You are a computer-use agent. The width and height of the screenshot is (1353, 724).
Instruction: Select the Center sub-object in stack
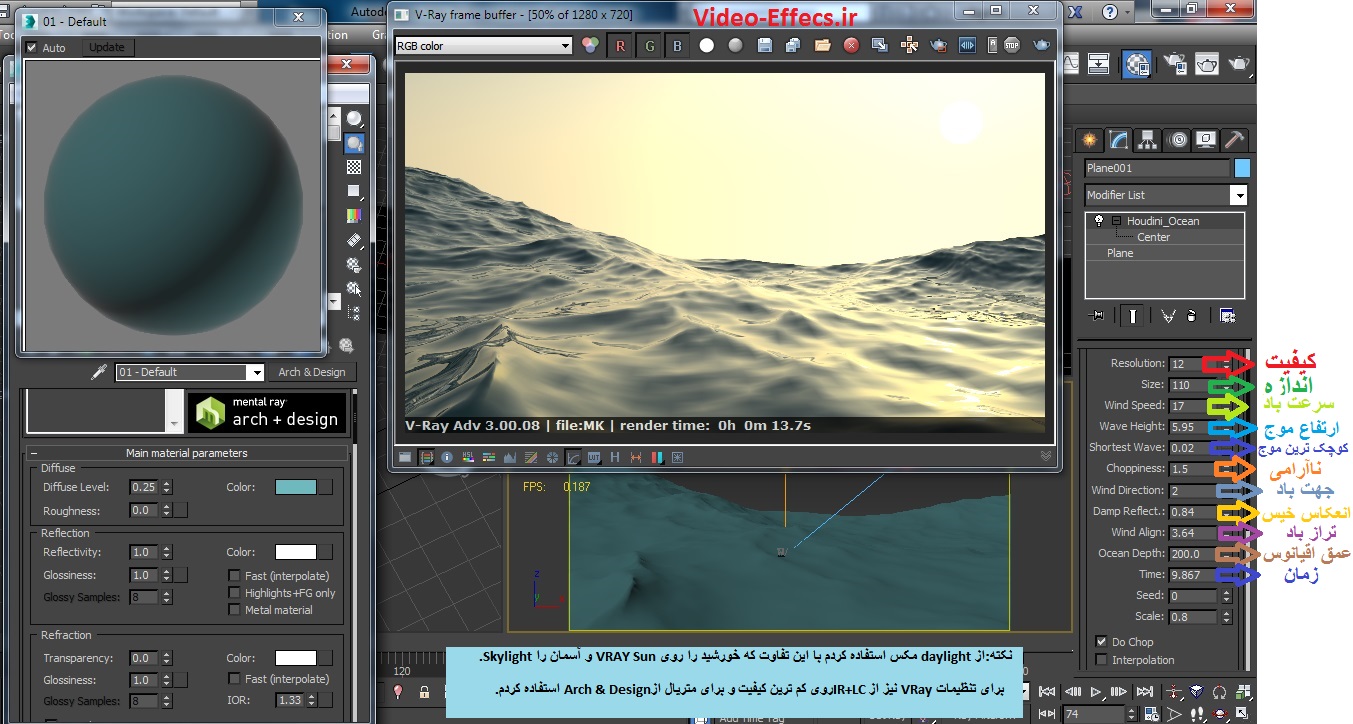pos(1153,237)
